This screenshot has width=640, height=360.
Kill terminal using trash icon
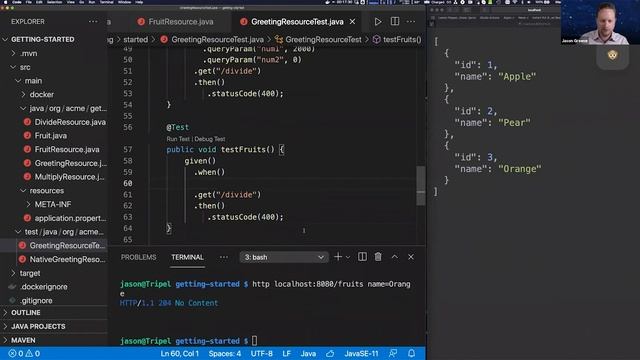click(x=378, y=257)
